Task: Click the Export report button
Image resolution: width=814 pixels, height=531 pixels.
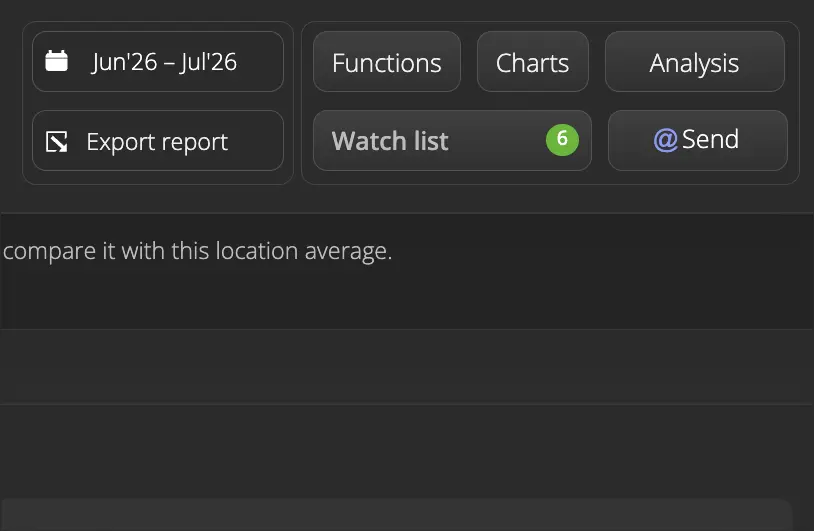Action: 158,141
